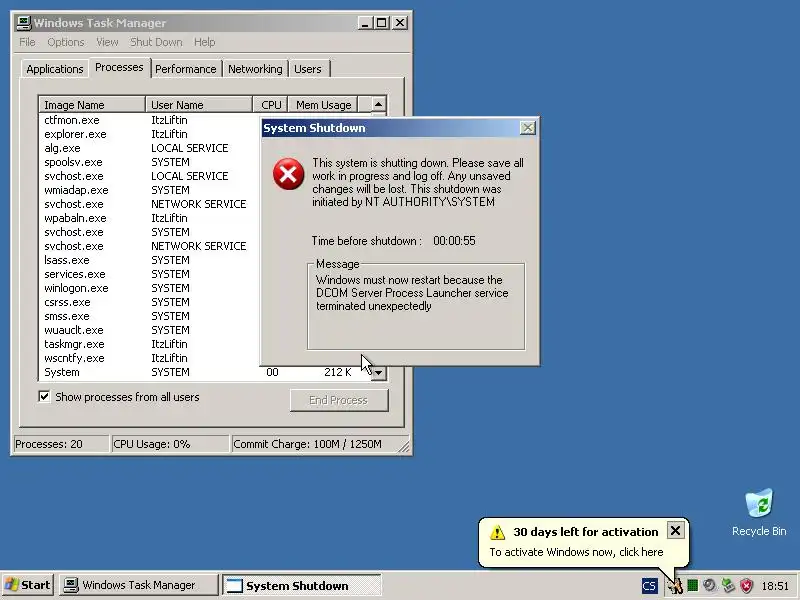Click the 30 days left for activation title
The image size is (800, 600).
click(586, 532)
